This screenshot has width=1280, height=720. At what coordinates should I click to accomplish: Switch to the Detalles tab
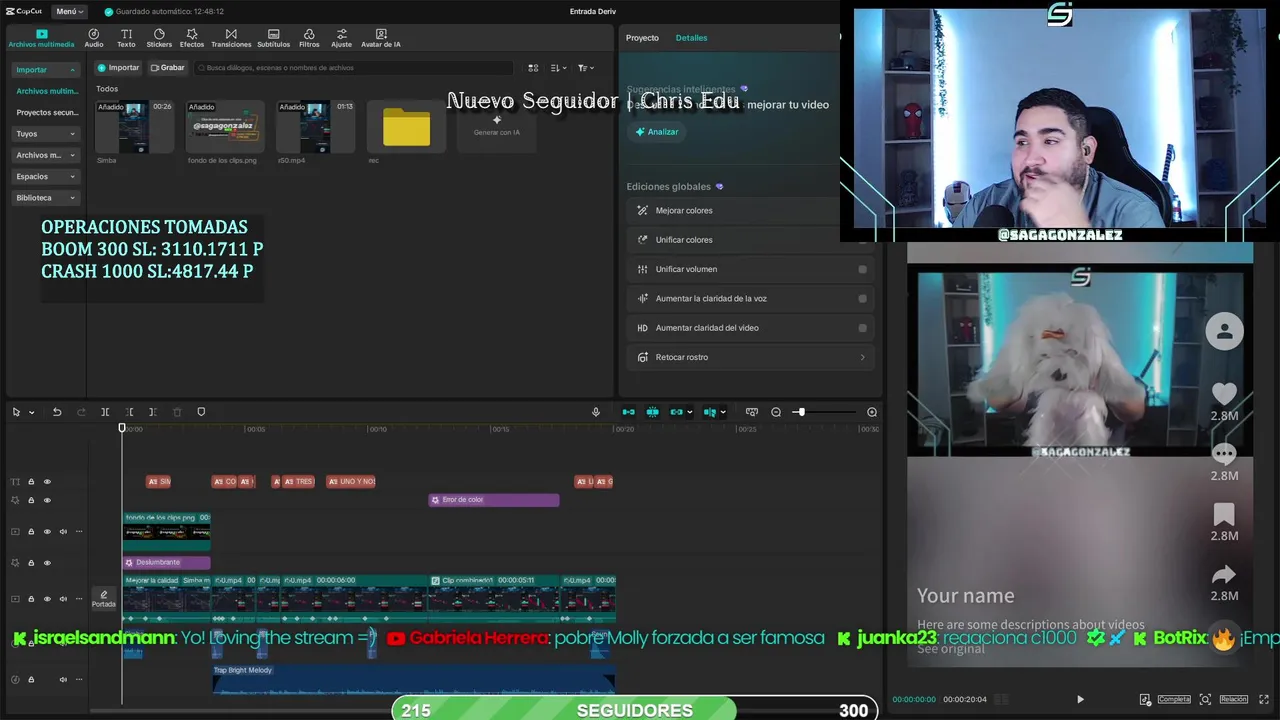coord(691,38)
